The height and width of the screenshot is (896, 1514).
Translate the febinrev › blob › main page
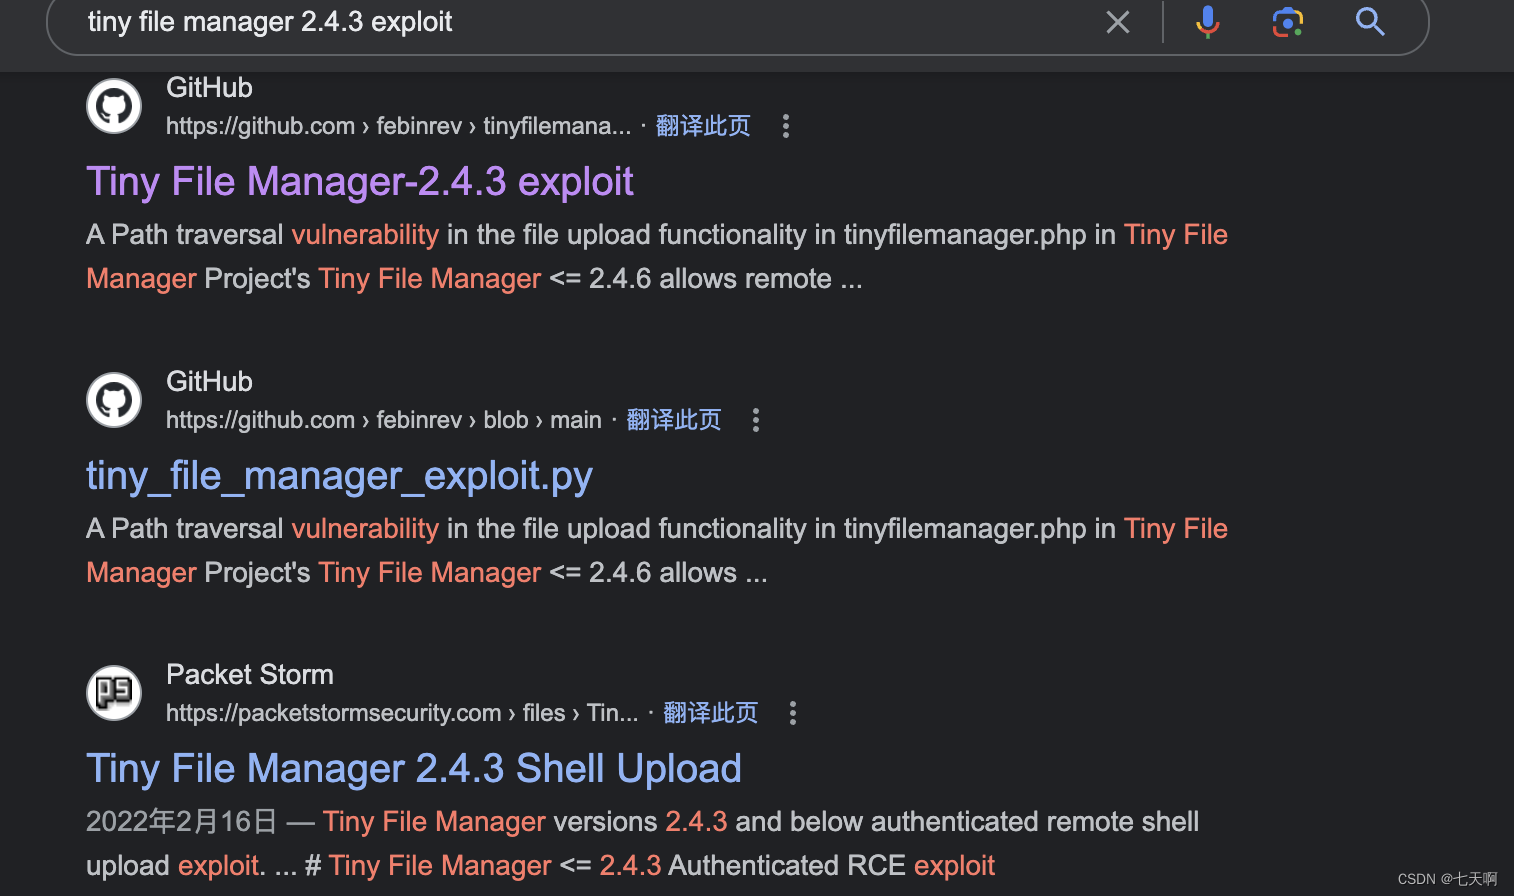pyautogui.click(x=674, y=420)
